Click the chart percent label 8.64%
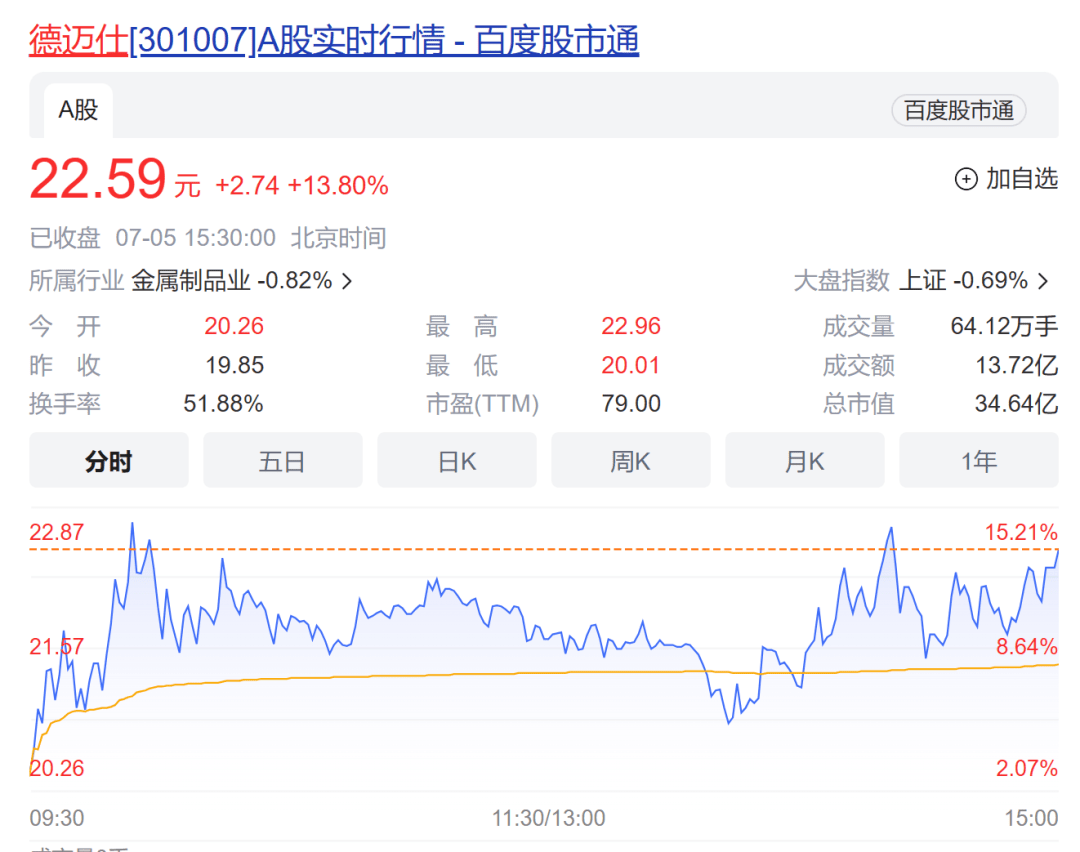The image size is (1080, 852). (x=1027, y=647)
